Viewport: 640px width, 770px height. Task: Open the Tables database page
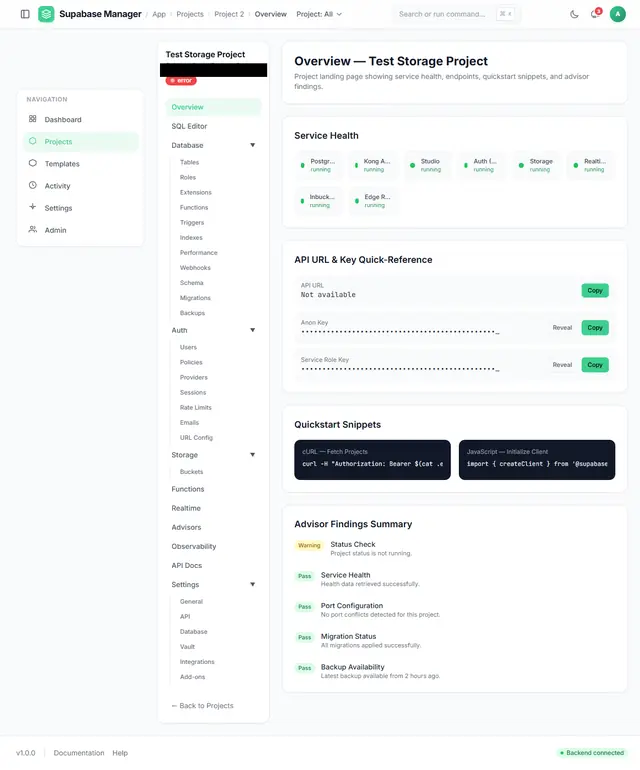pos(190,162)
